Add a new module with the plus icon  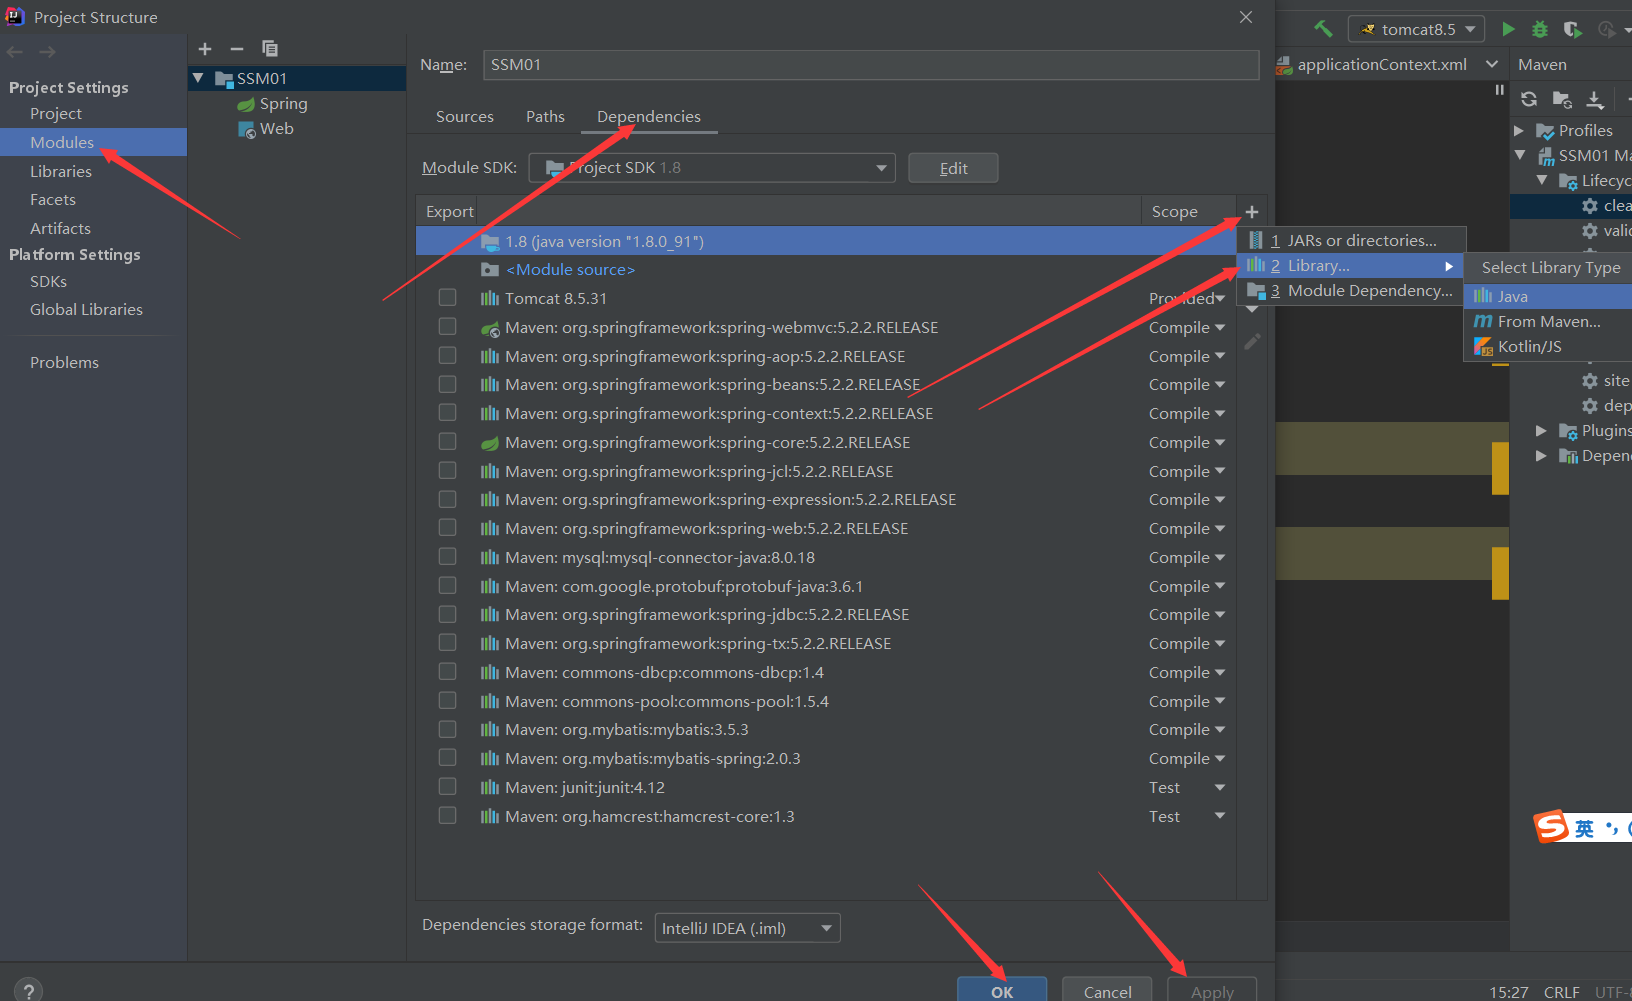[x=205, y=49]
